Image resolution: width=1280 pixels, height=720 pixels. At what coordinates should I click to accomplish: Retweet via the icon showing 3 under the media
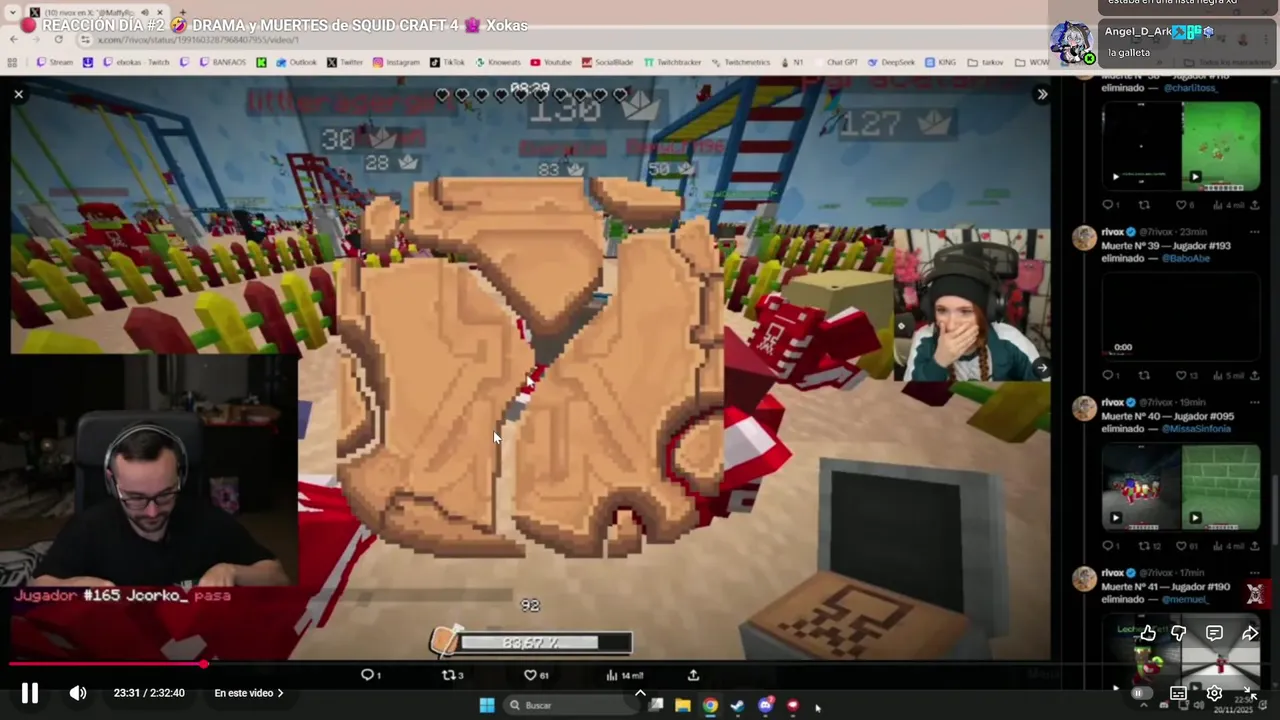pyautogui.click(x=452, y=675)
